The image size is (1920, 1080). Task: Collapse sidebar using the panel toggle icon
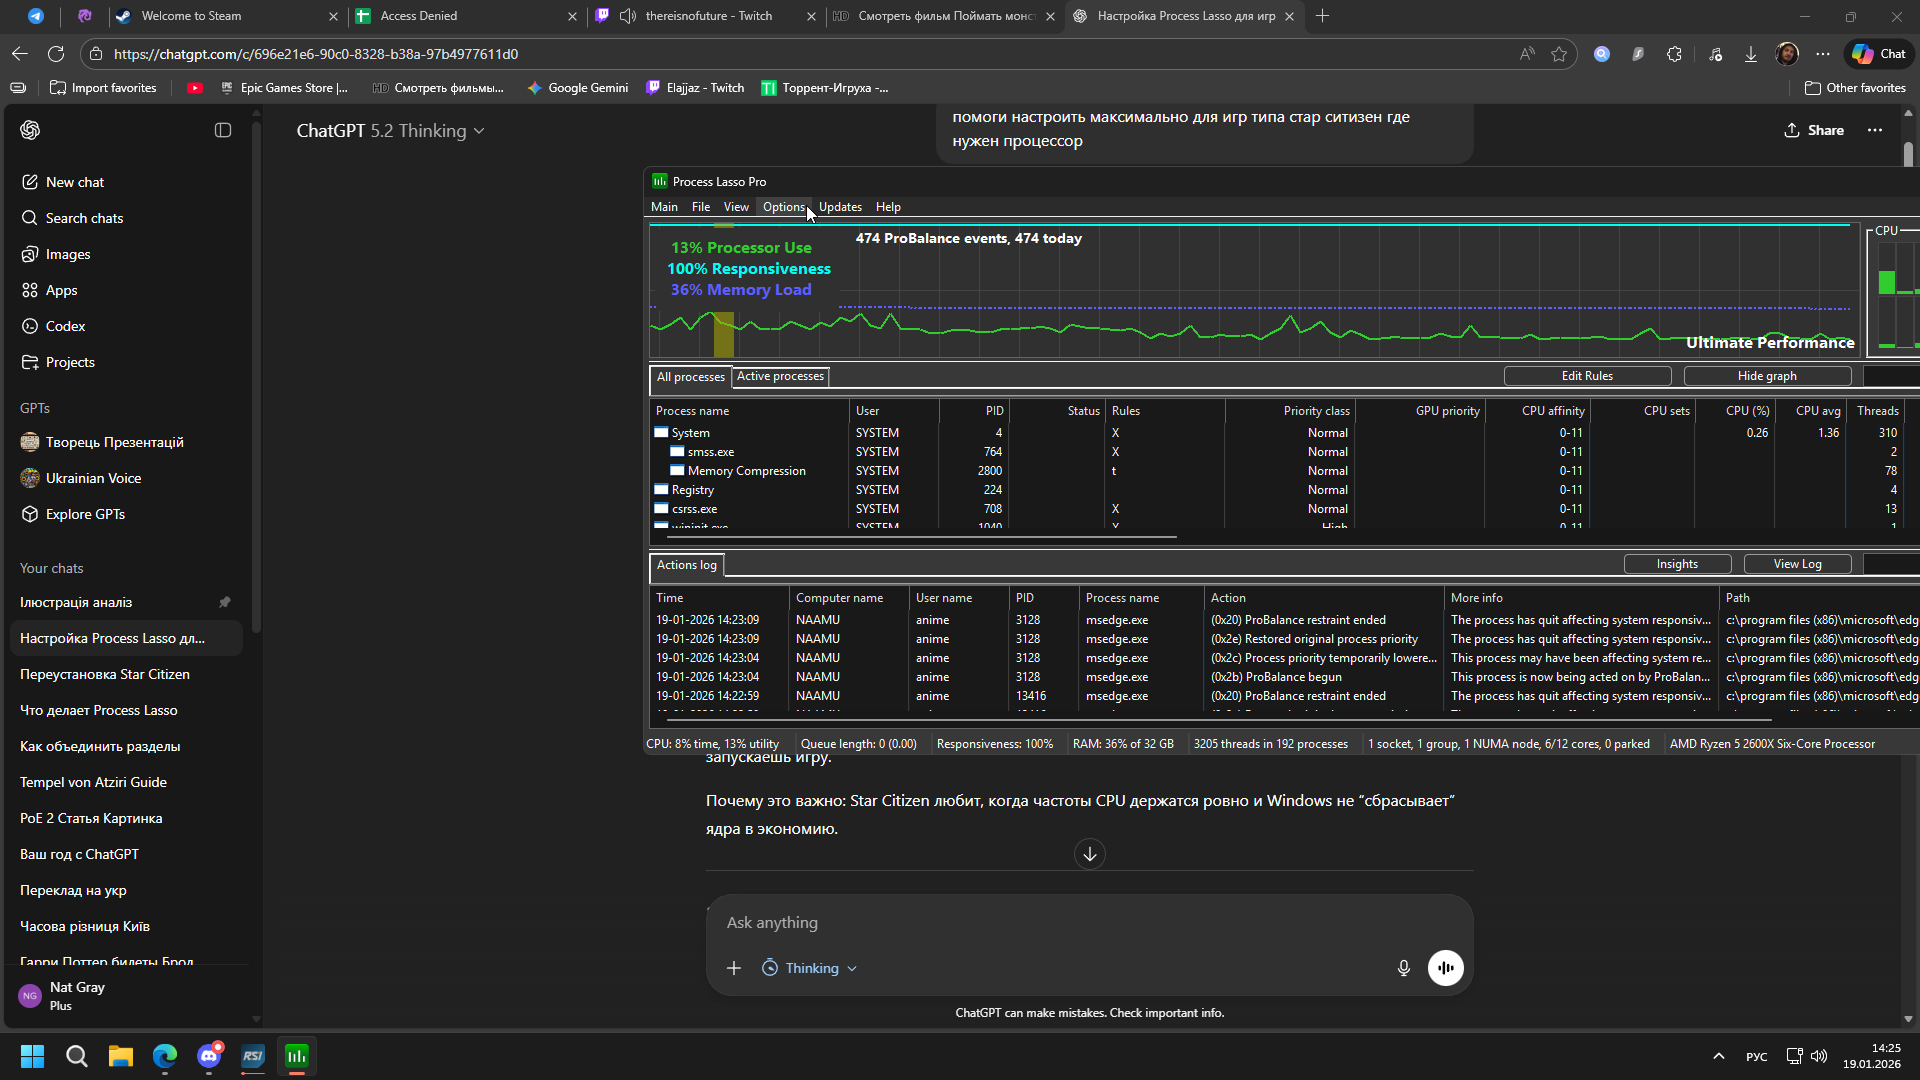click(223, 130)
